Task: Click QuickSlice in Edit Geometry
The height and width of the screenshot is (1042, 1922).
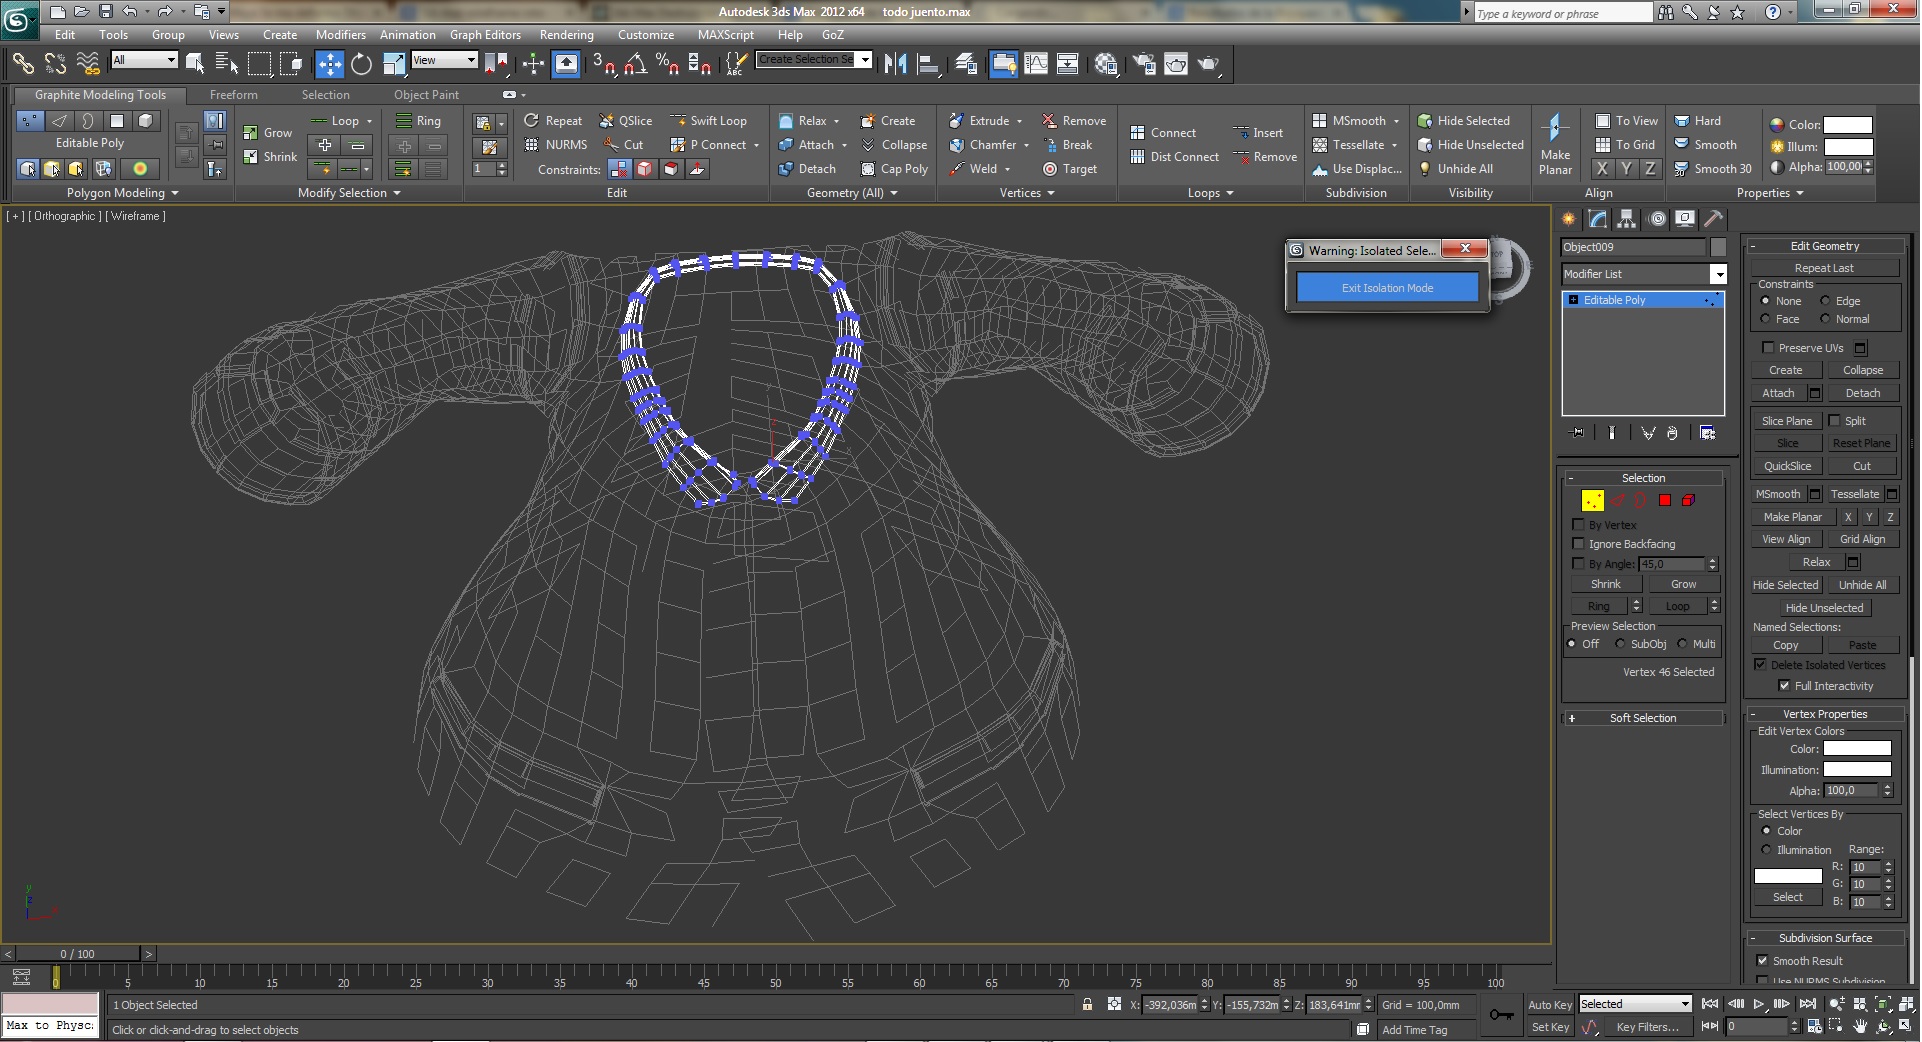Action: coord(1786,466)
